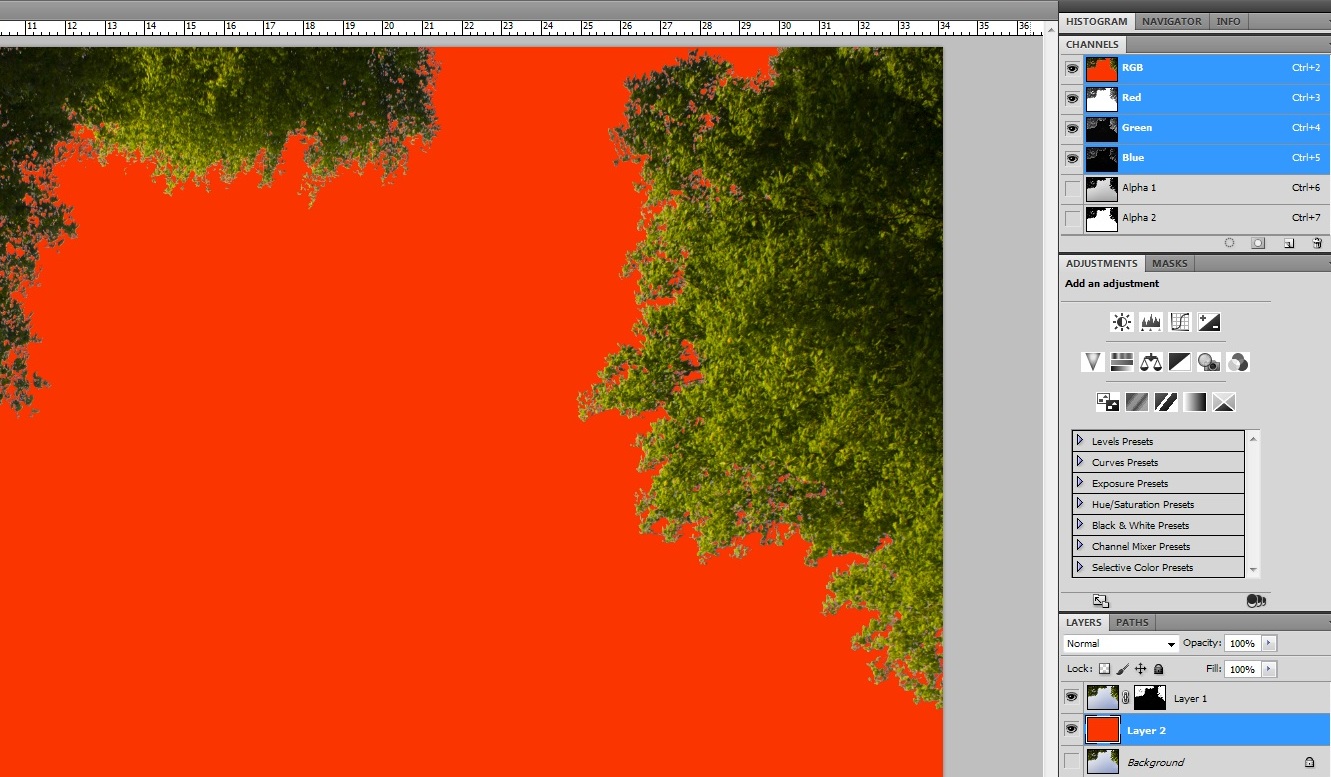Image resolution: width=1331 pixels, height=777 pixels.
Task: Hide the Blue channel
Action: 1073,158
